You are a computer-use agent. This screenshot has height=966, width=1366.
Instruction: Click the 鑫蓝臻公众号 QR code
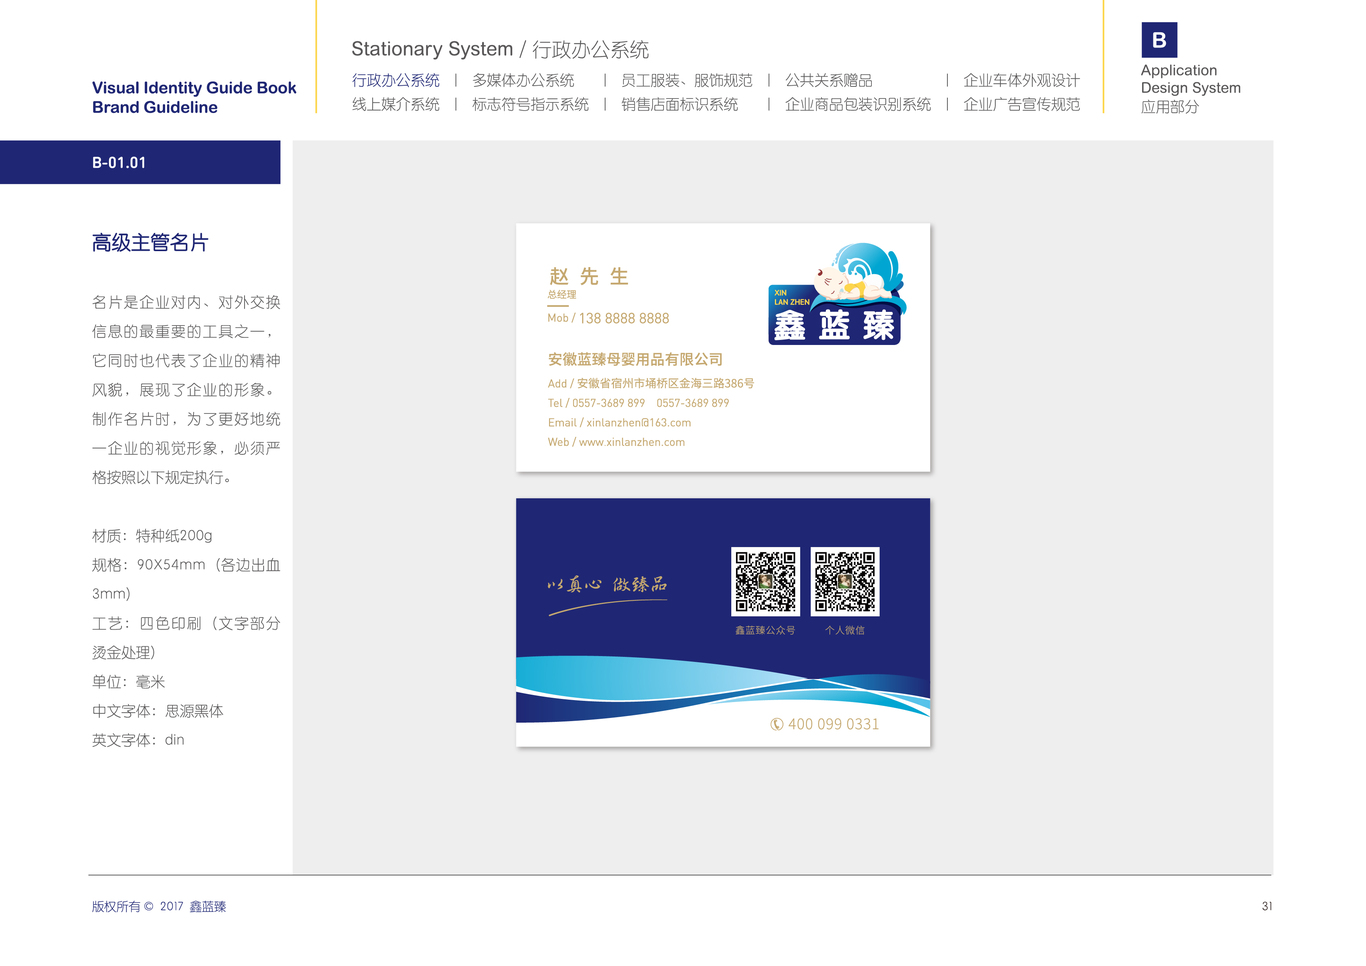tap(765, 581)
